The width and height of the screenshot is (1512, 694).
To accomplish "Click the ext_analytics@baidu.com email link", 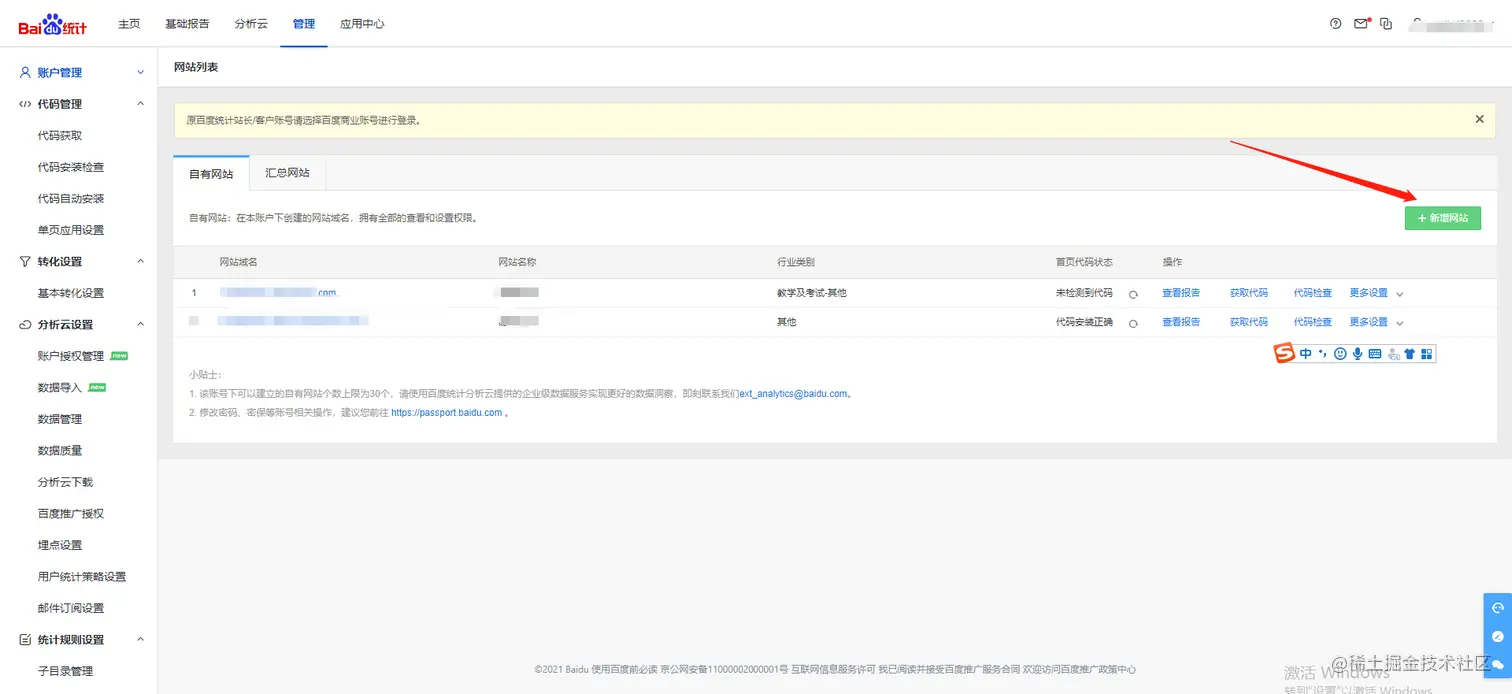I will (x=793, y=394).
